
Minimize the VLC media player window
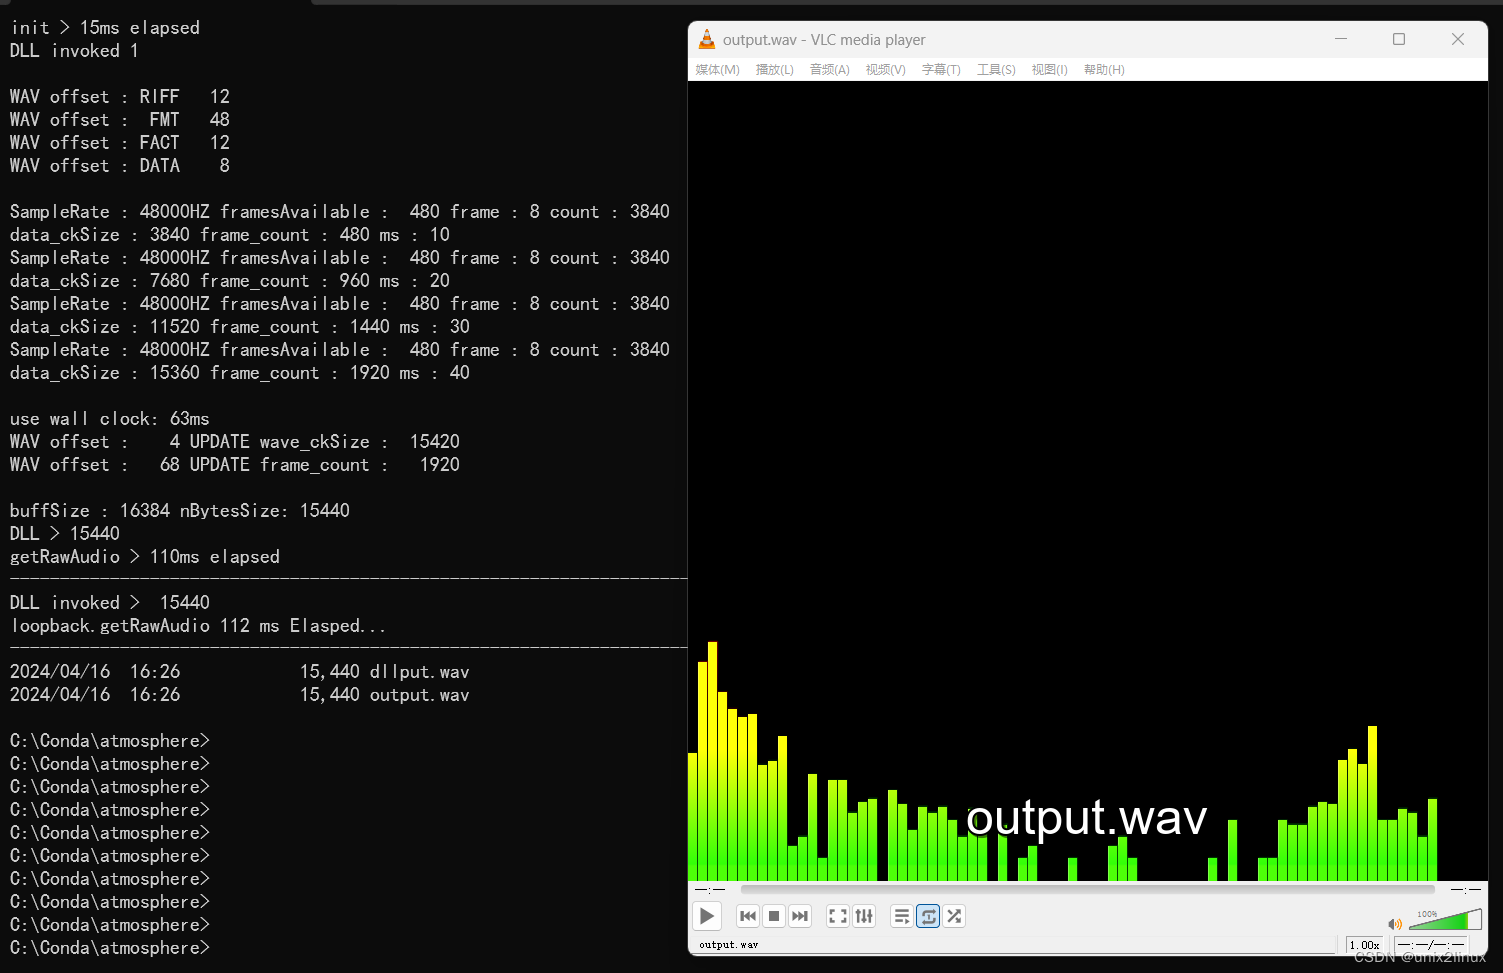tap(1341, 39)
